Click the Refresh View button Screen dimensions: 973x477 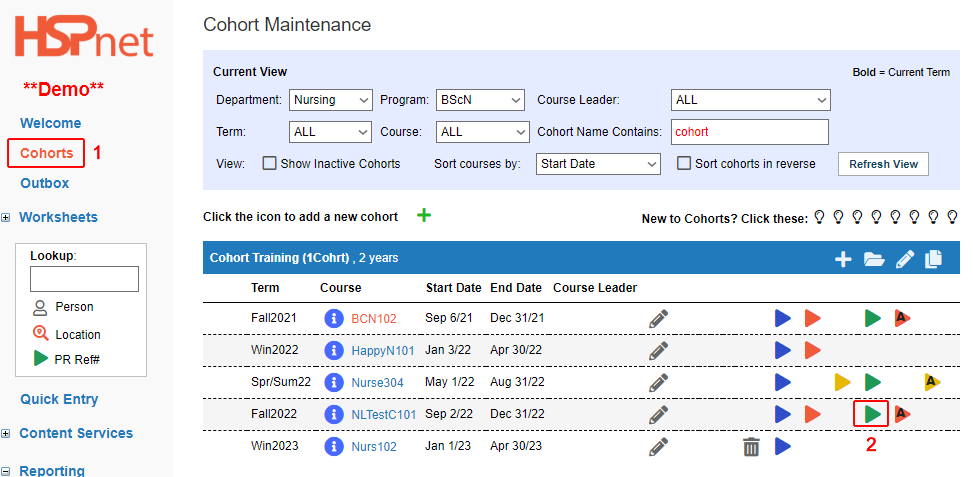[883, 164]
